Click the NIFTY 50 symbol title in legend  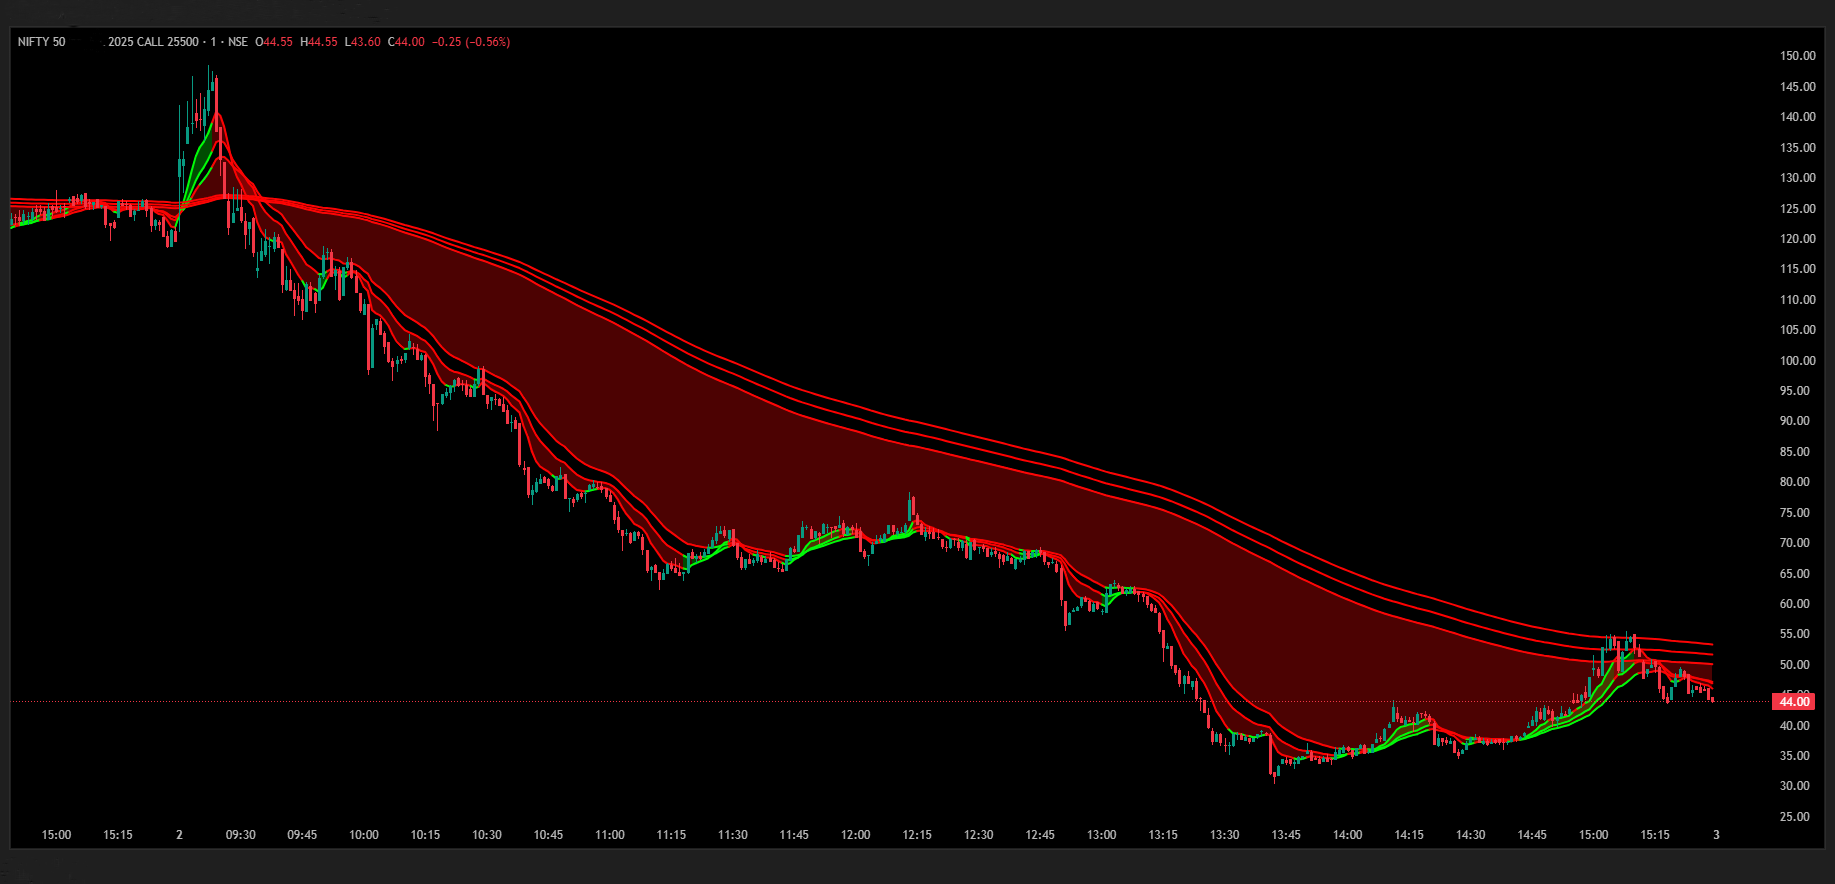[42, 42]
